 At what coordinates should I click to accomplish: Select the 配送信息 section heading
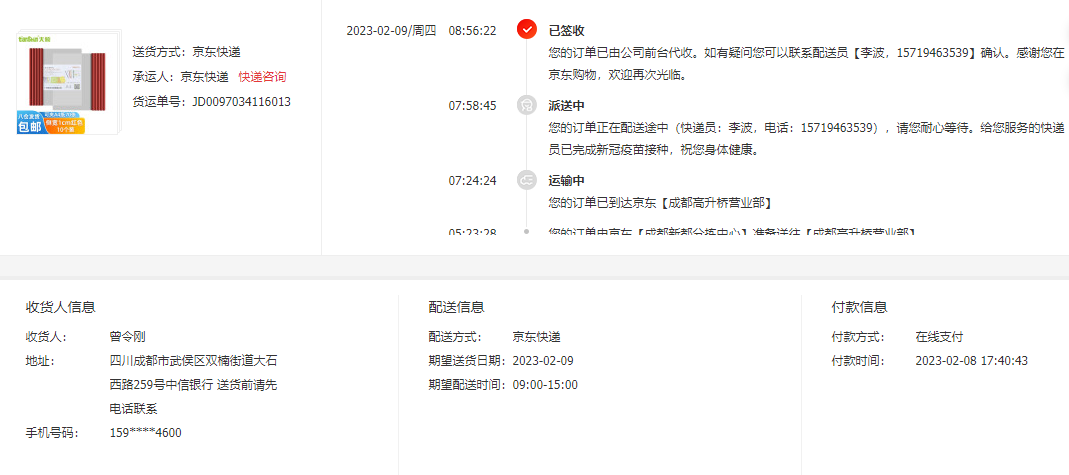coord(457,307)
